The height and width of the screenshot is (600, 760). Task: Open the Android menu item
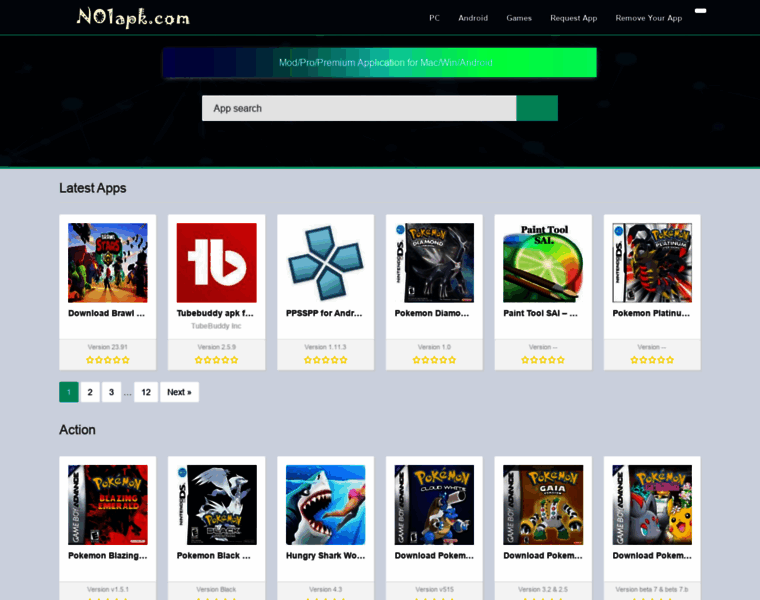(473, 18)
